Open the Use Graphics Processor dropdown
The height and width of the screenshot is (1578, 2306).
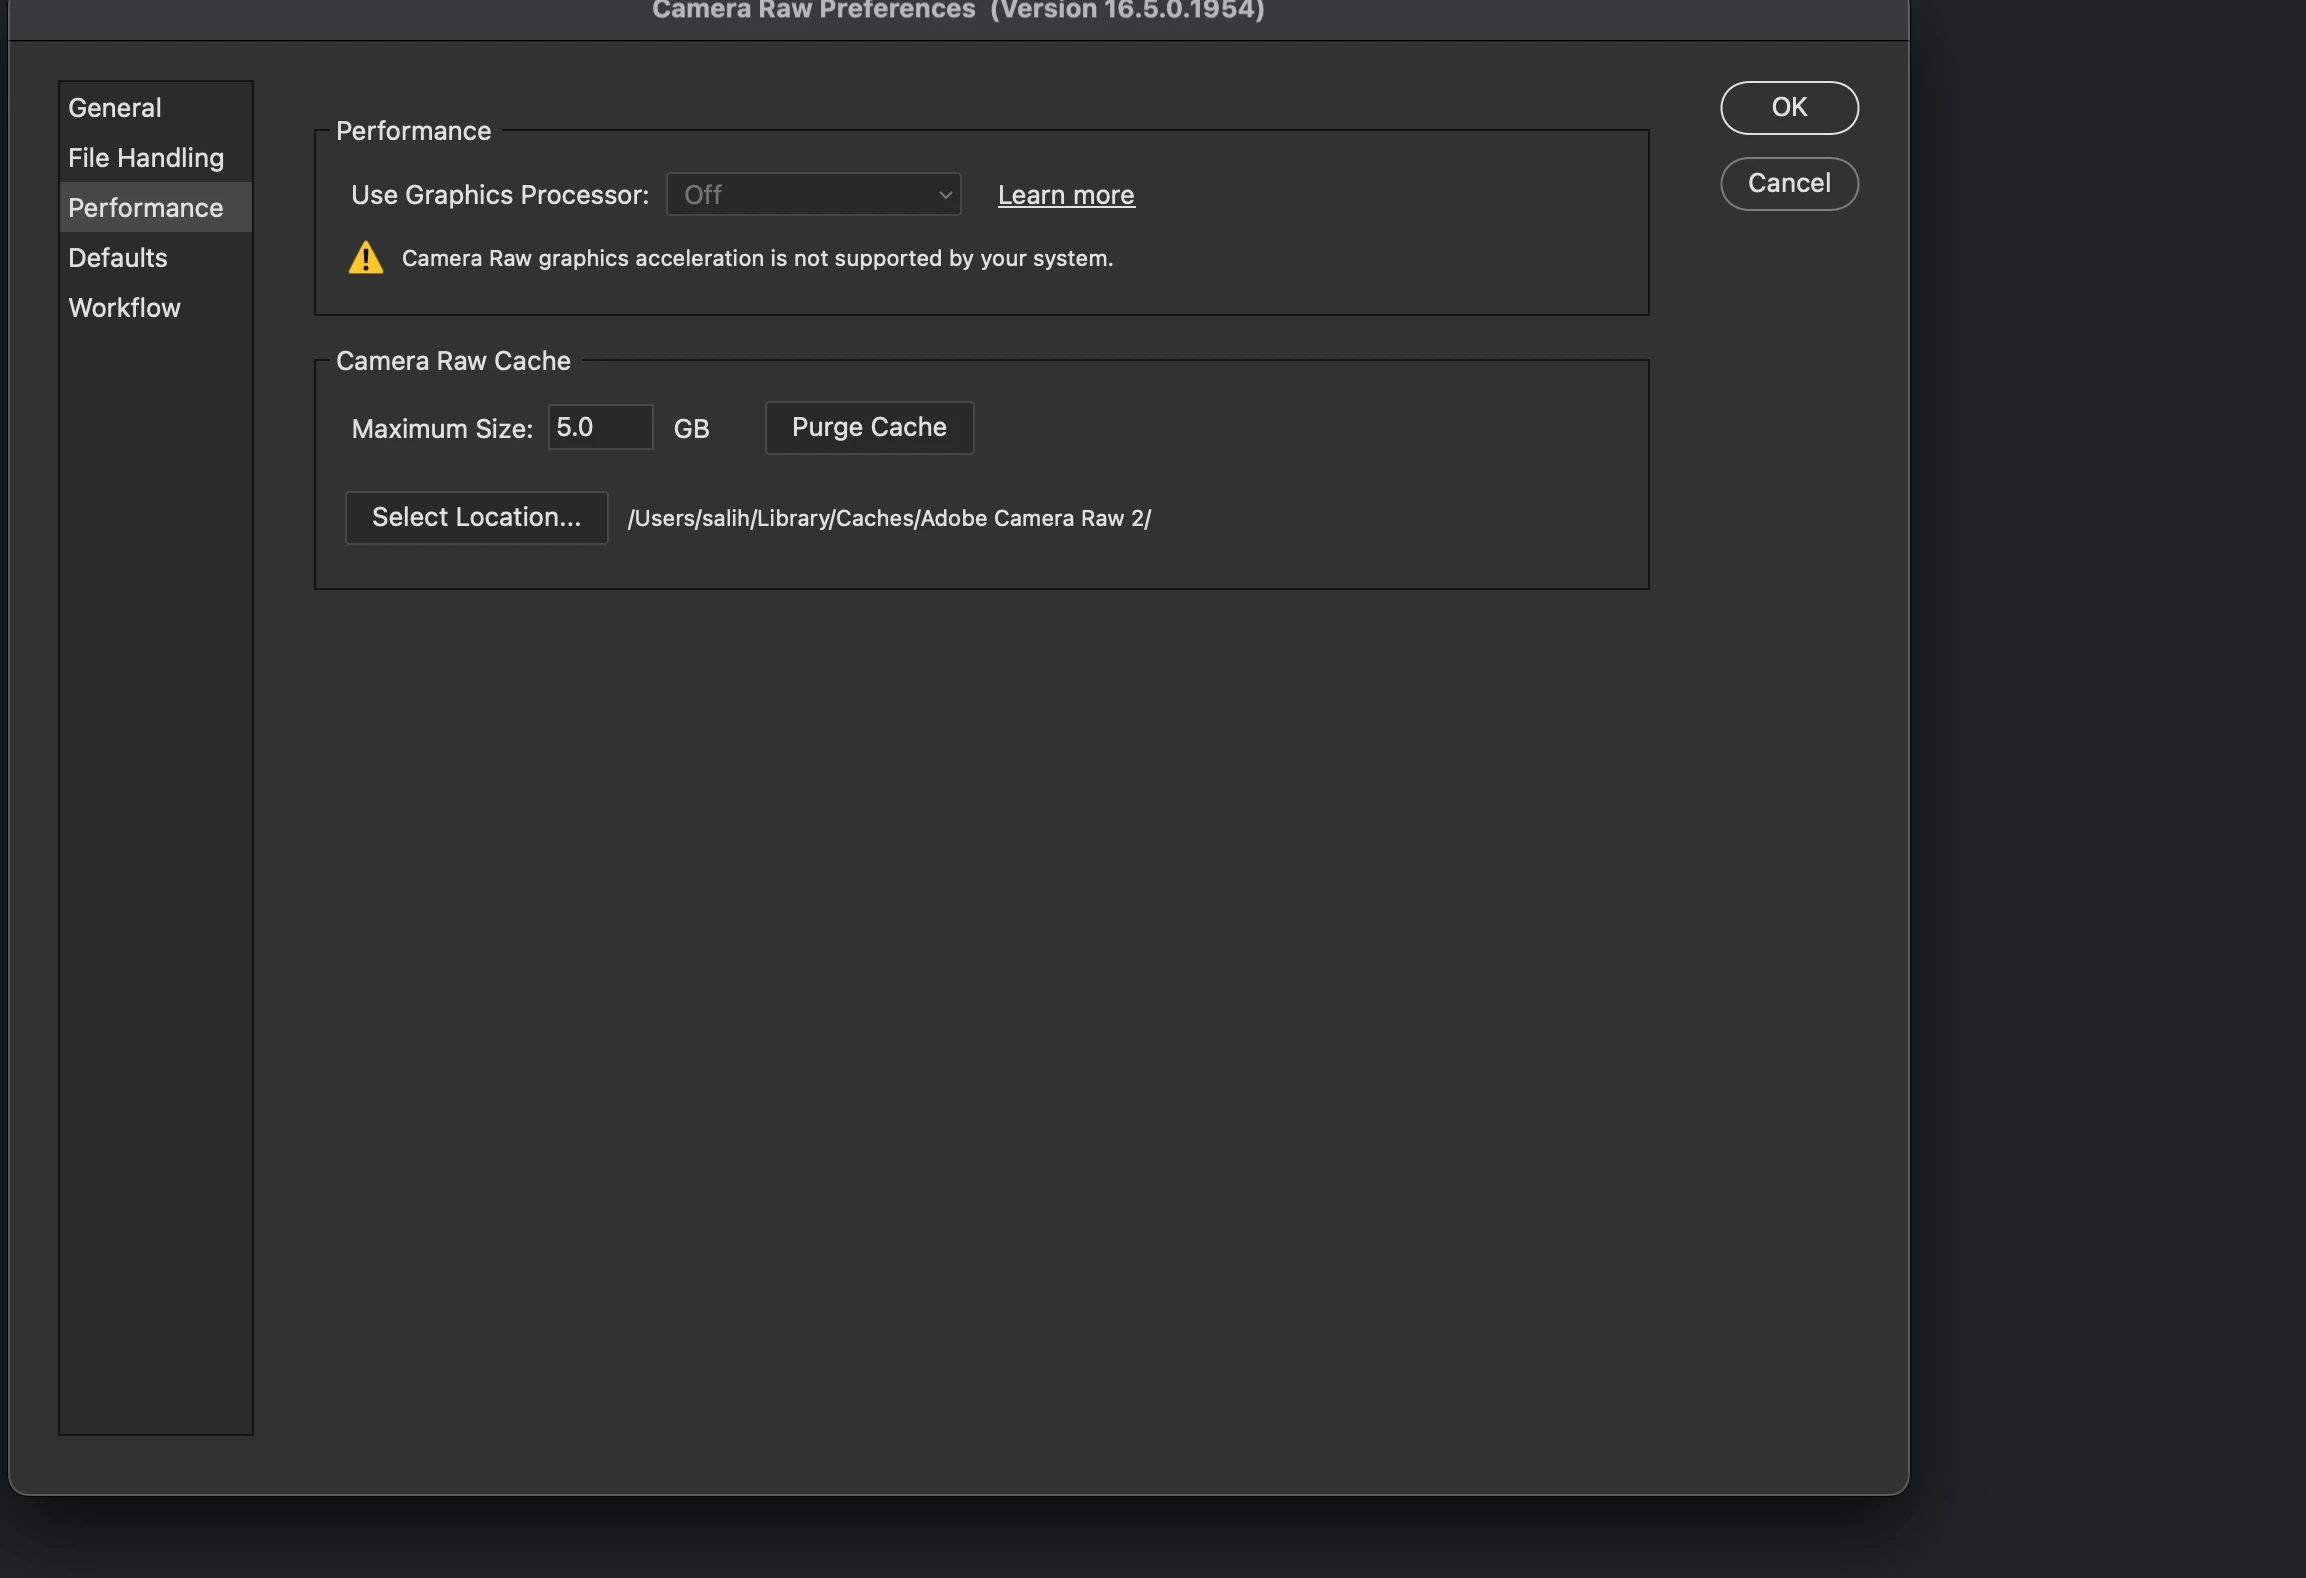(x=812, y=195)
